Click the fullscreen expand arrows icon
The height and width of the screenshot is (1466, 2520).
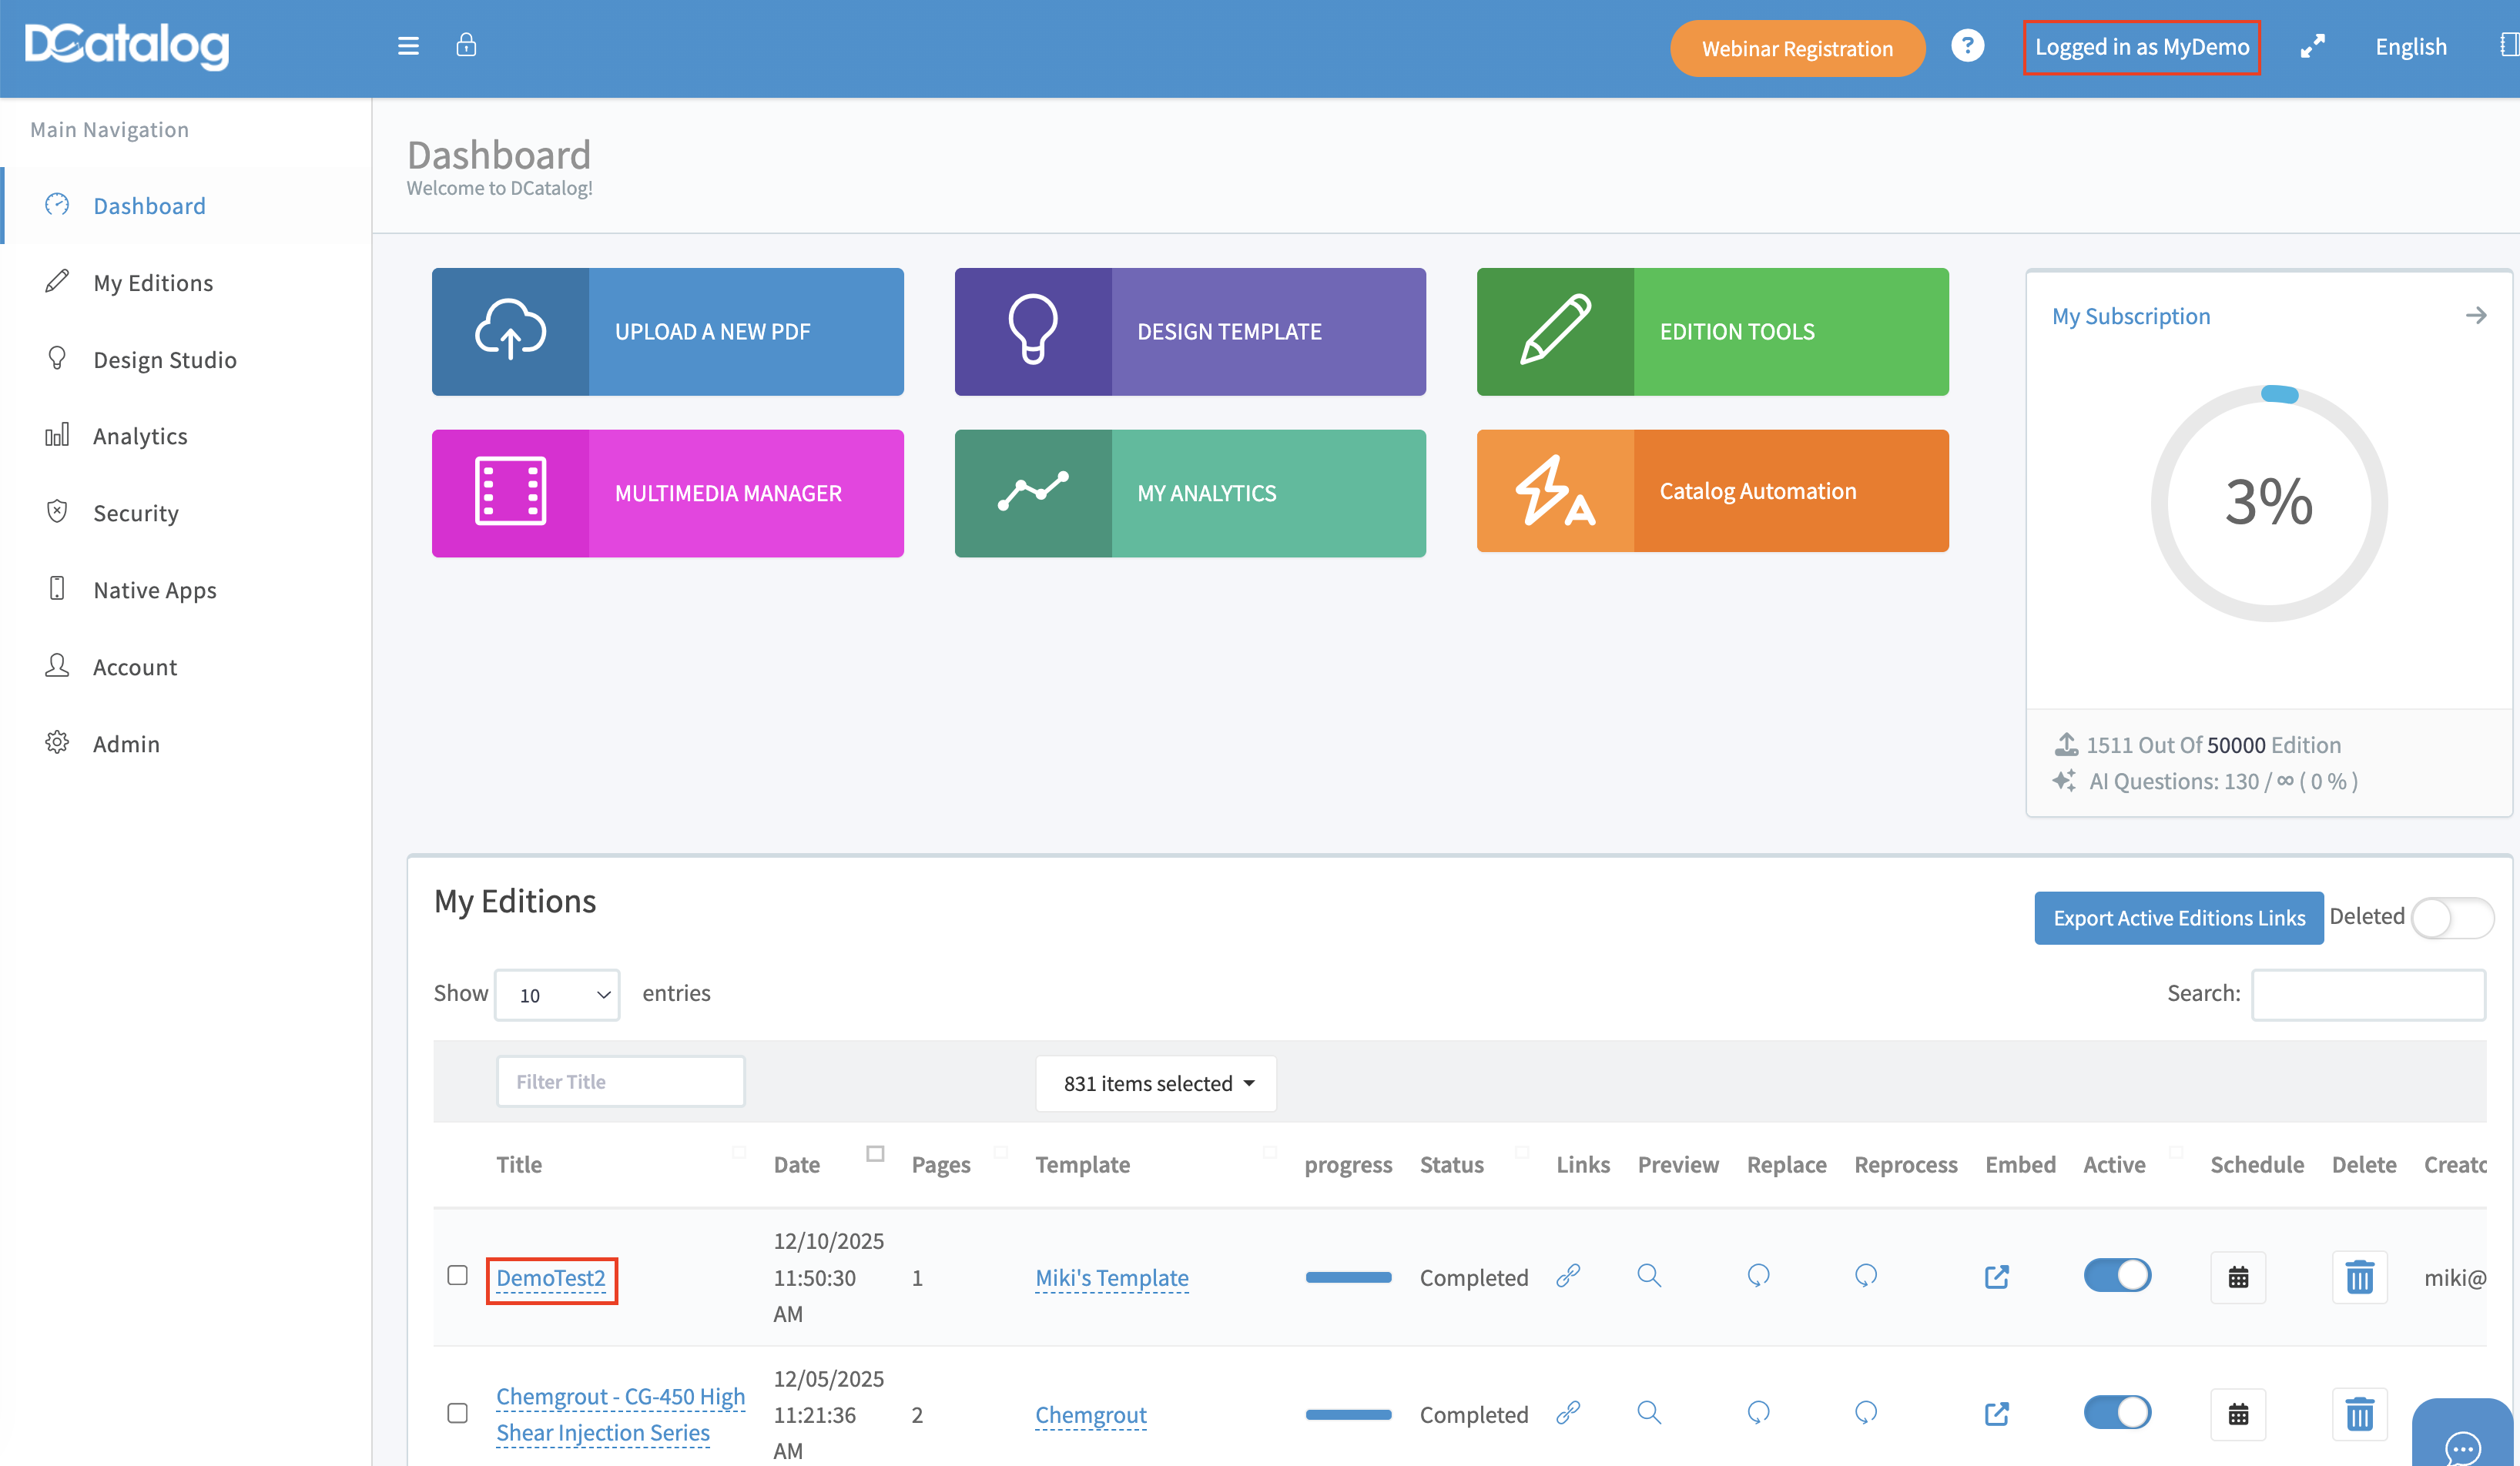pos(2312,46)
